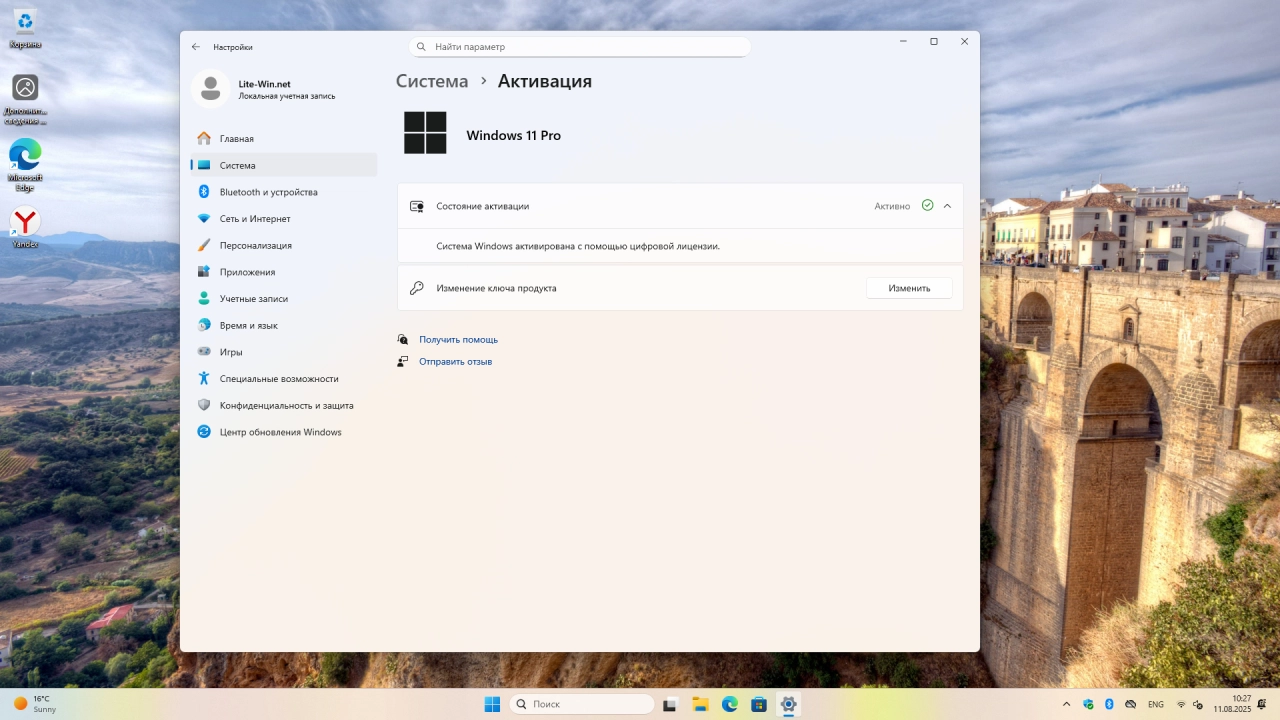Screen dimensions: 1280x720
Task: Open Персонализация settings
Action: [283, 245]
